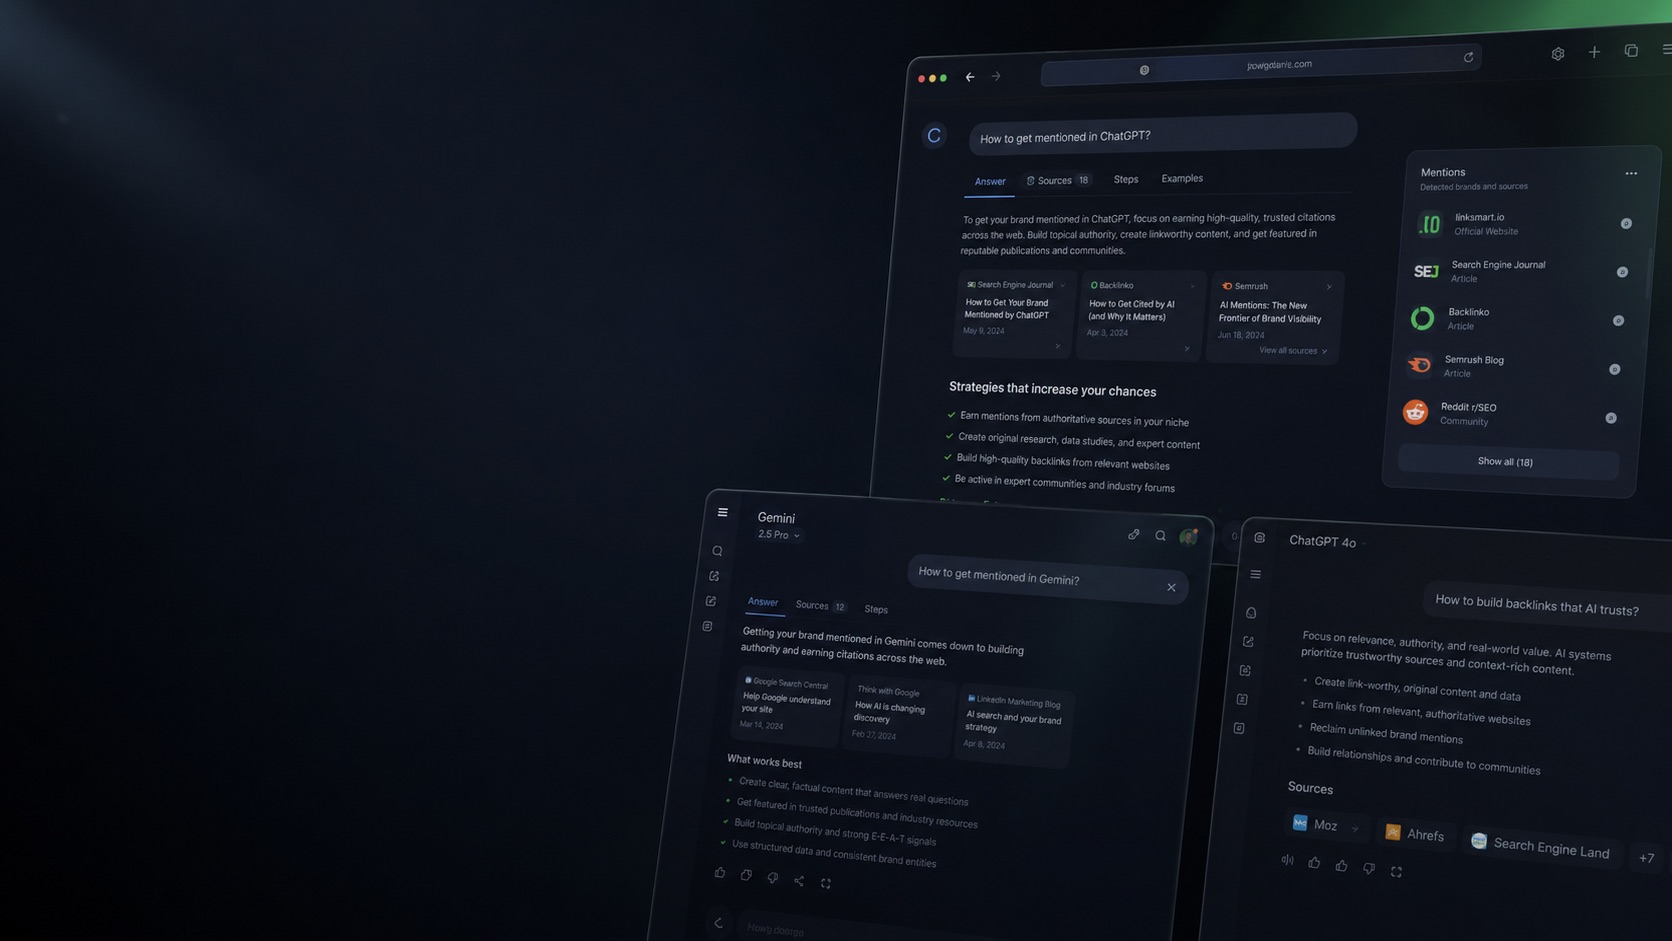Toggle the linksmart.io mention indicator
This screenshot has width=1672, height=941.
click(1626, 224)
